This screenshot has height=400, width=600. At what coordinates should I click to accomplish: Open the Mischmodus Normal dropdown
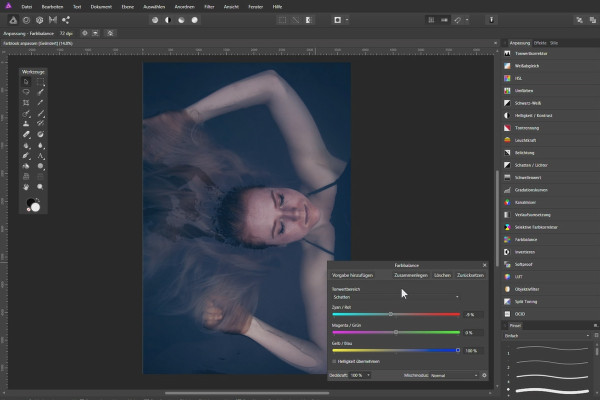point(454,376)
